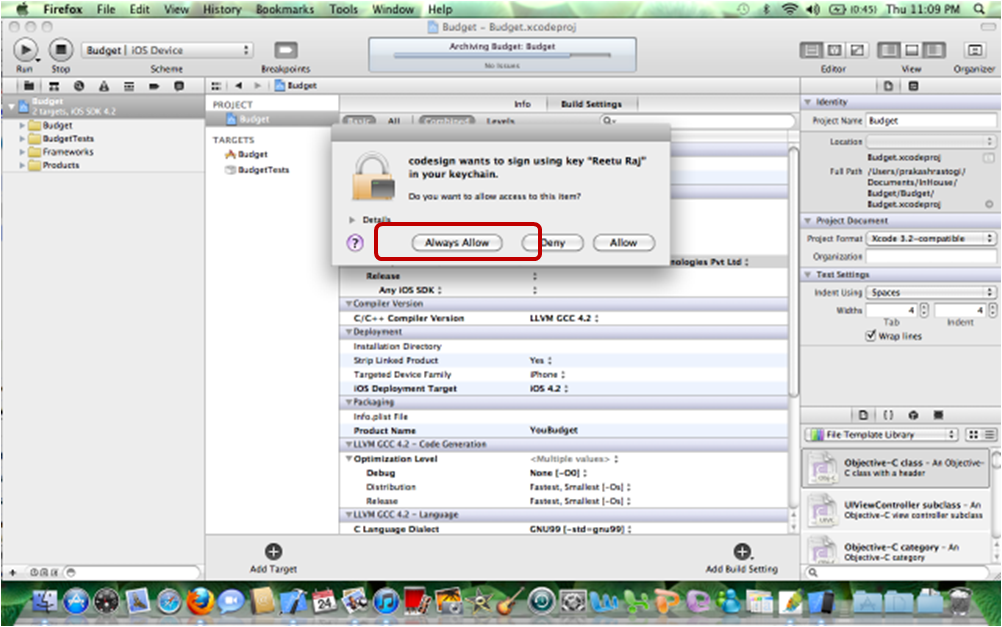The image size is (1002, 627).
Task: Toggle the Wrap lines checkbox
Action: click(x=870, y=336)
